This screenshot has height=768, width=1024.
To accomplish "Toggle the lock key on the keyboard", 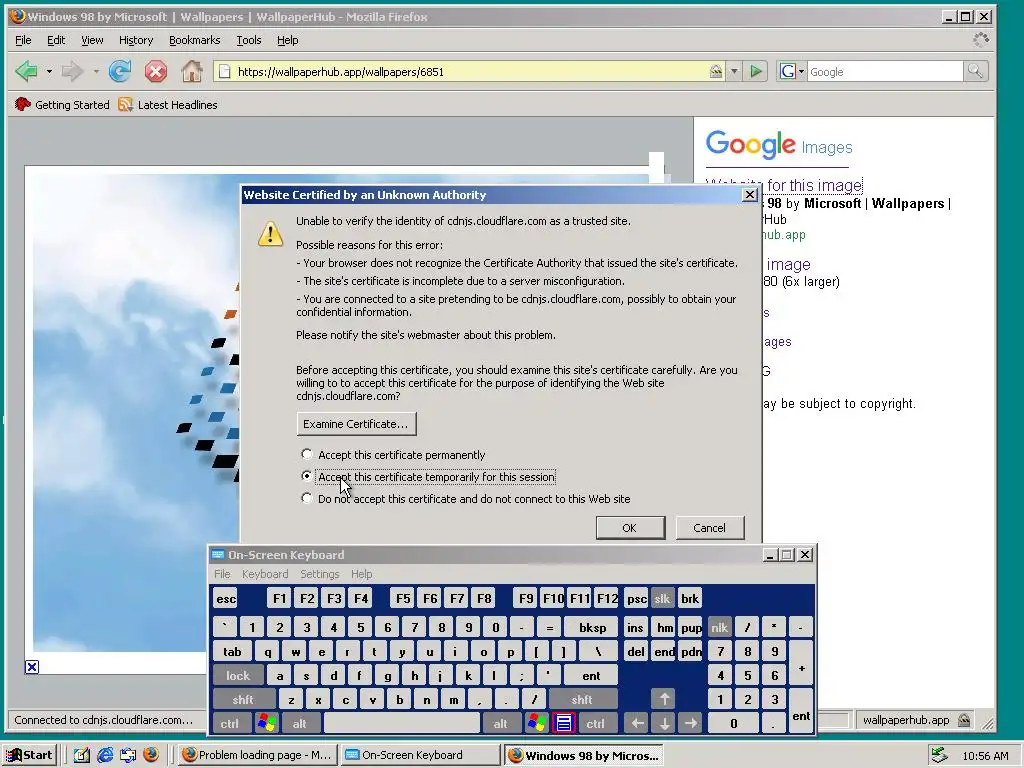I will pos(238,675).
